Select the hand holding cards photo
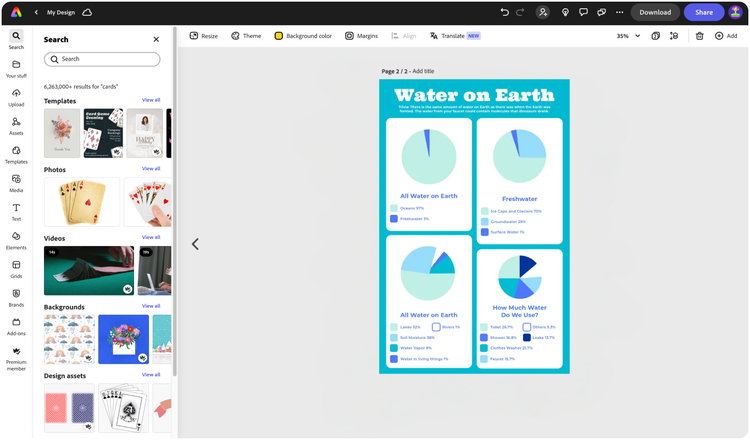Screen dimensions: 750x440 pos(148,202)
